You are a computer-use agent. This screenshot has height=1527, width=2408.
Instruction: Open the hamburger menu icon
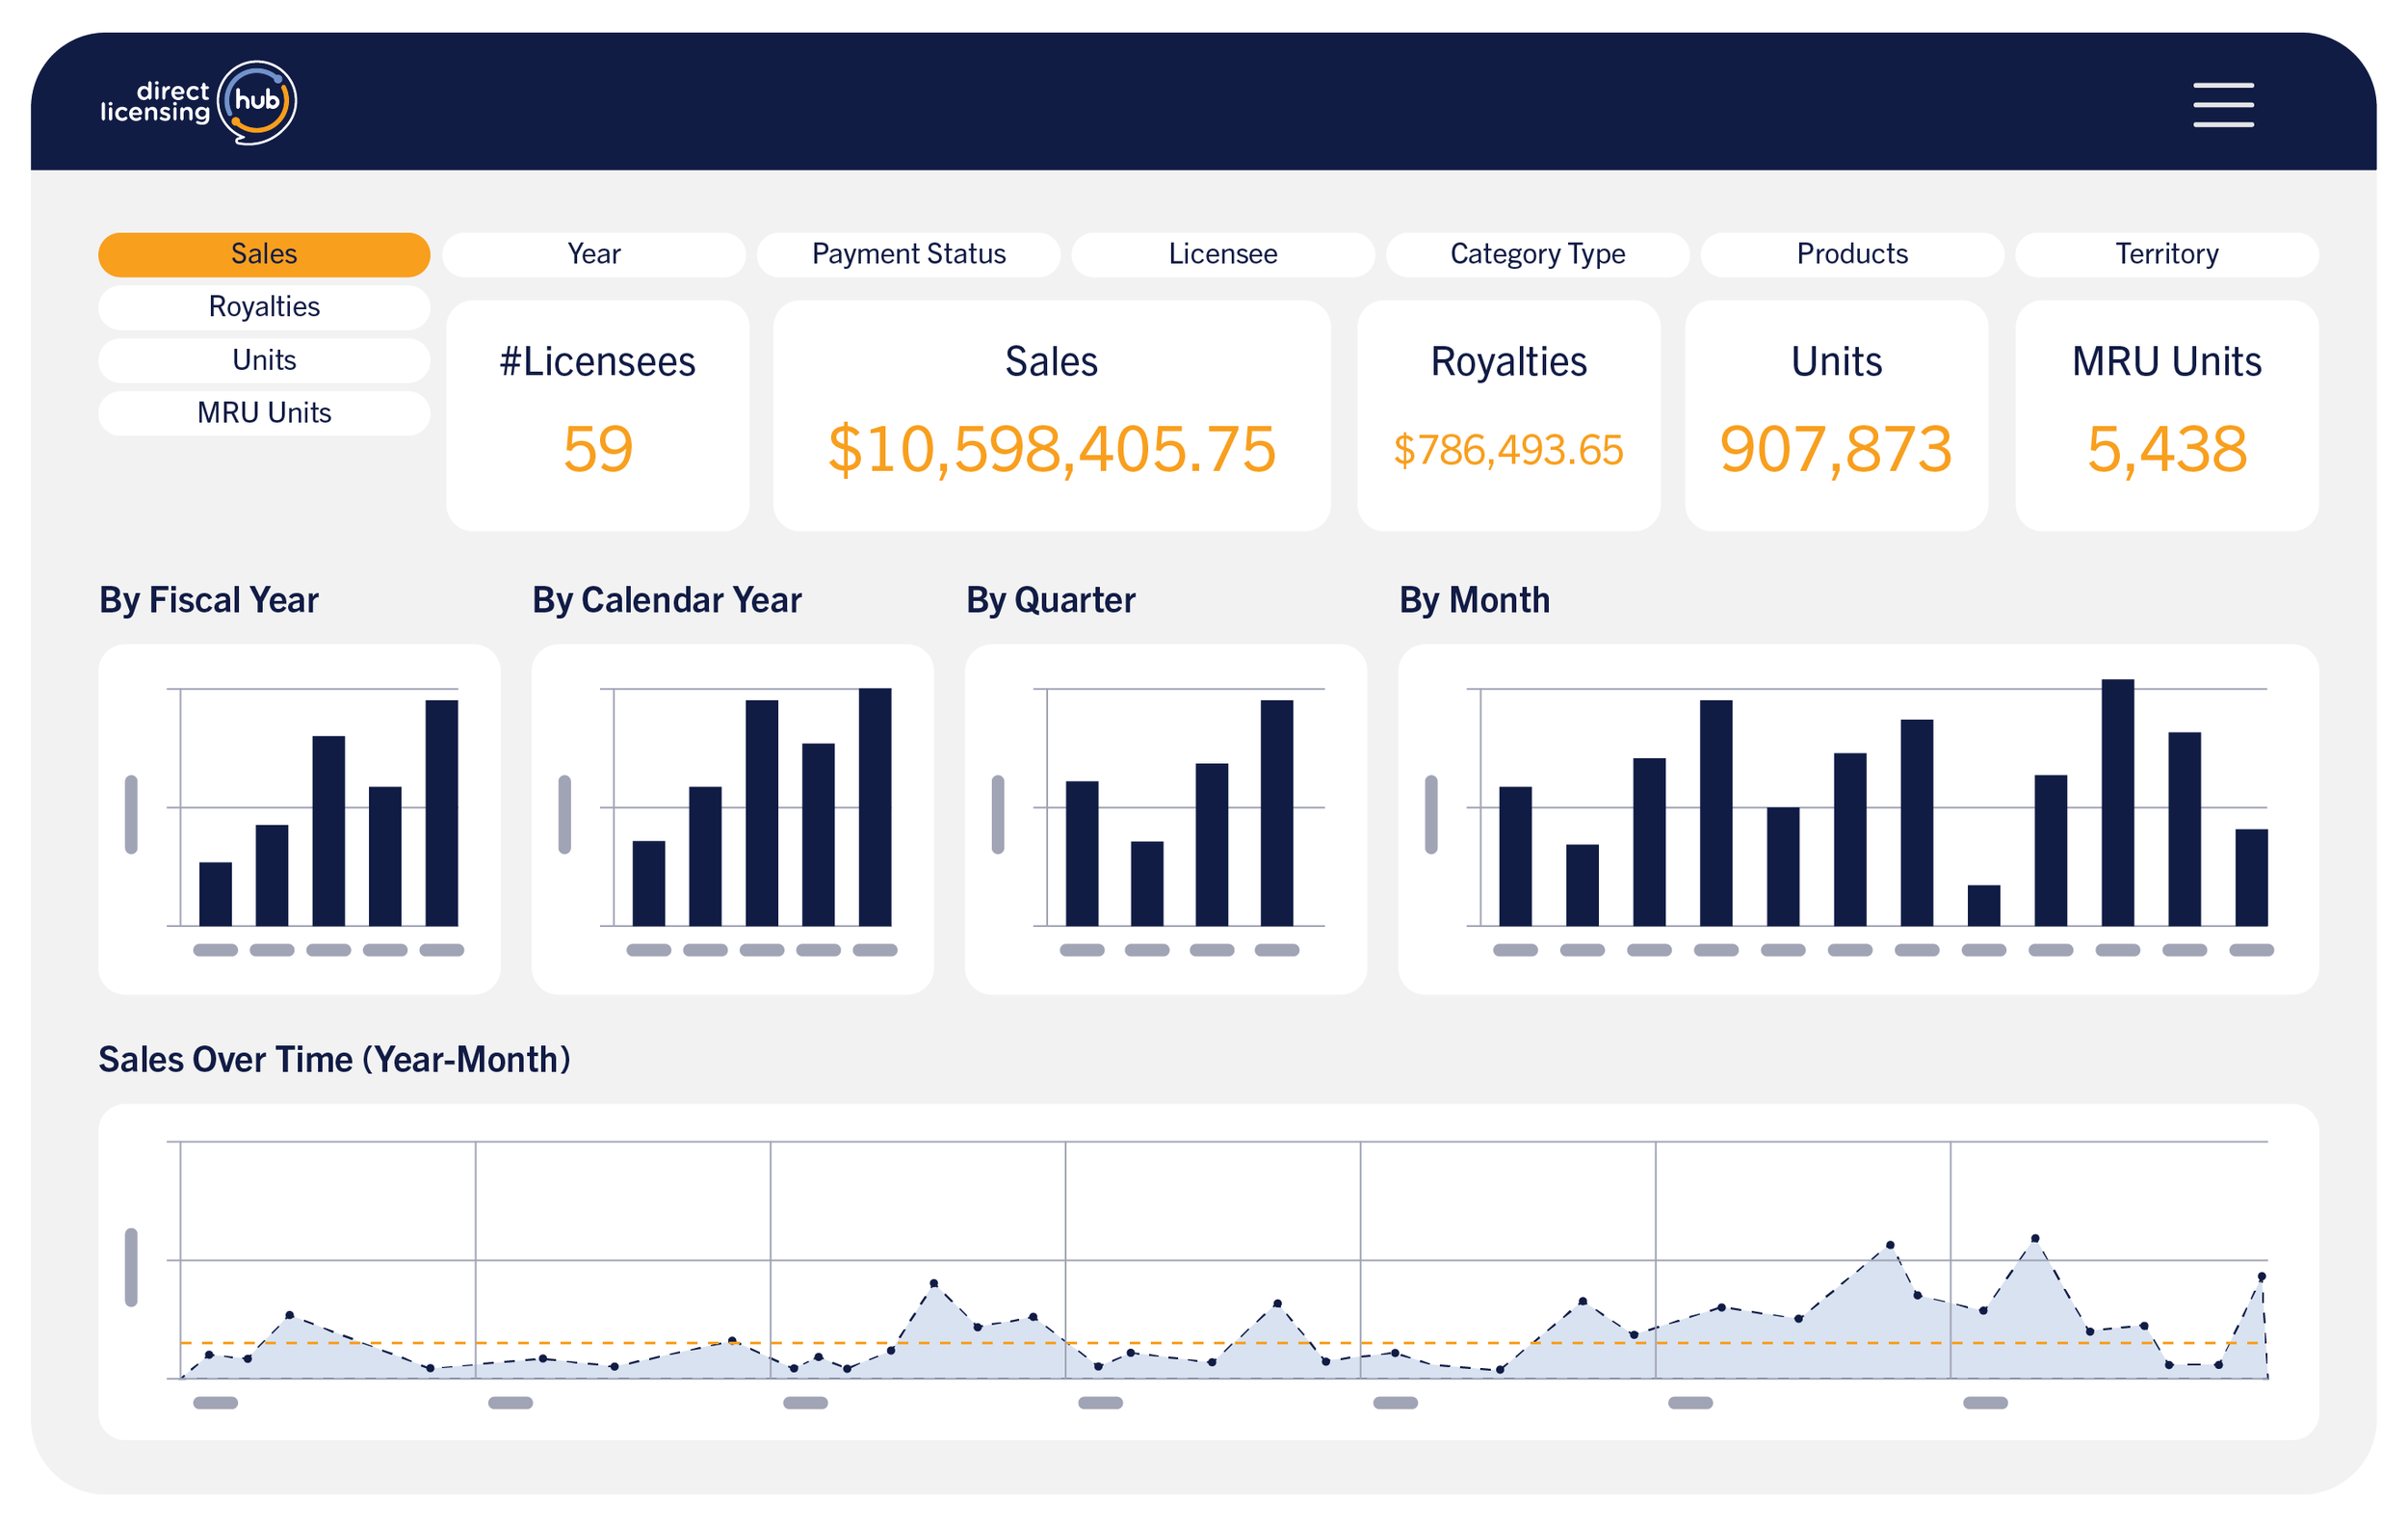point(2222,105)
